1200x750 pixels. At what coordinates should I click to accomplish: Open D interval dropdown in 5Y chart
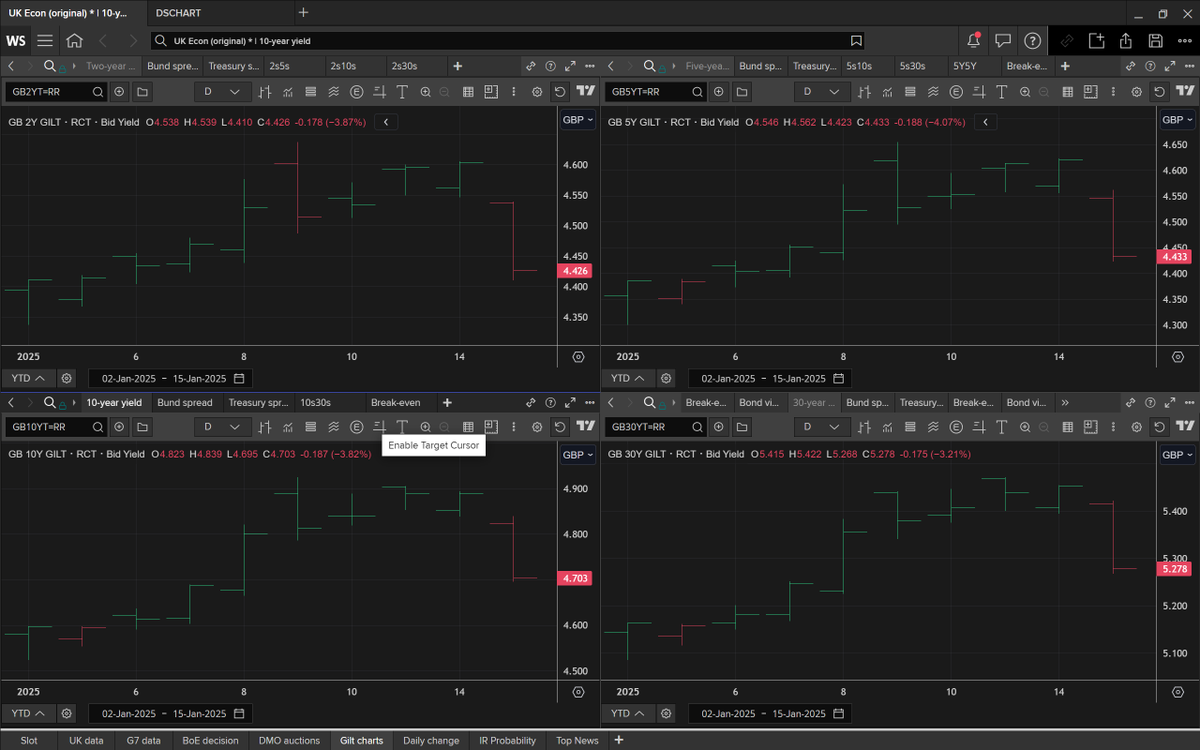[x=822, y=91]
